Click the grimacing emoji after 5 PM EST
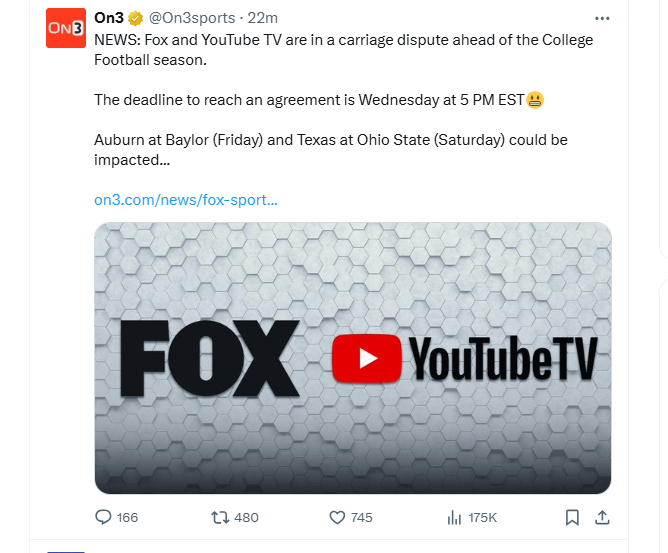The width and height of the screenshot is (668, 553). tap(535, 100)
